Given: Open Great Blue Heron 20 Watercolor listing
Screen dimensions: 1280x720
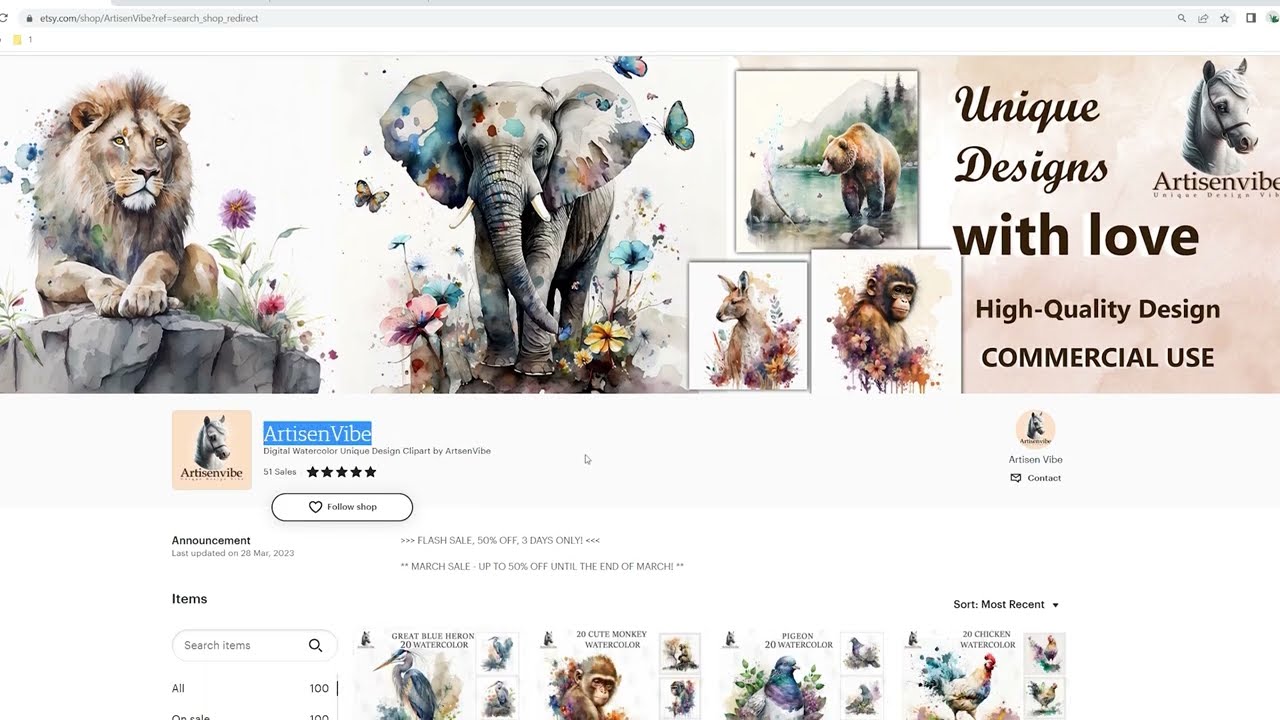Looking at the screenshot, I should 435,675.
